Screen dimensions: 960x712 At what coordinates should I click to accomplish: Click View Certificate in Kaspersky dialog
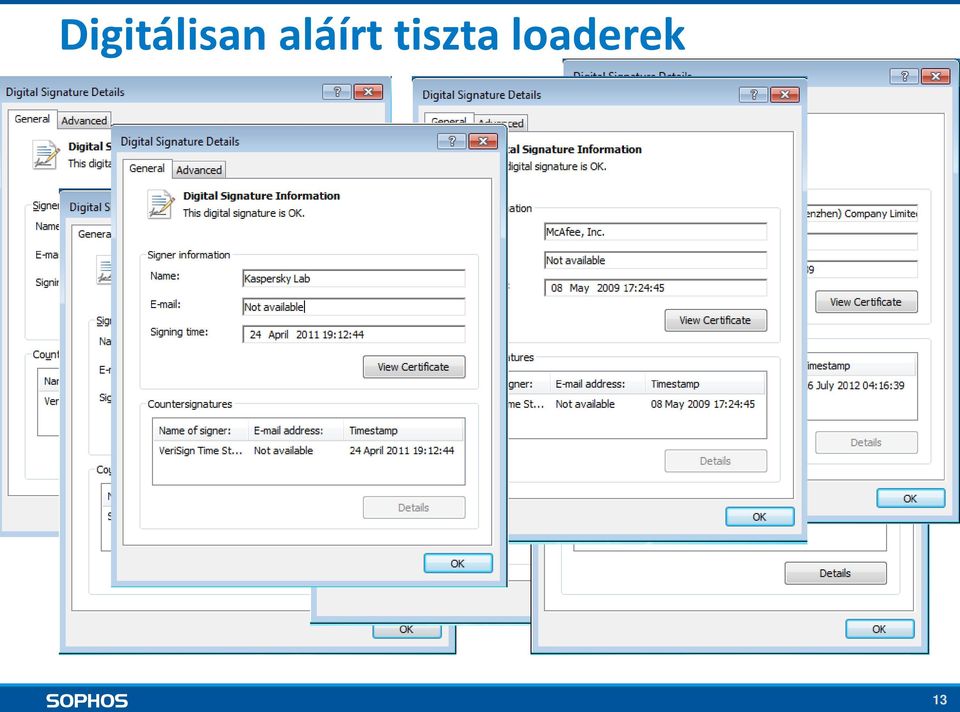pyautogui.click(x=414, y=367)
